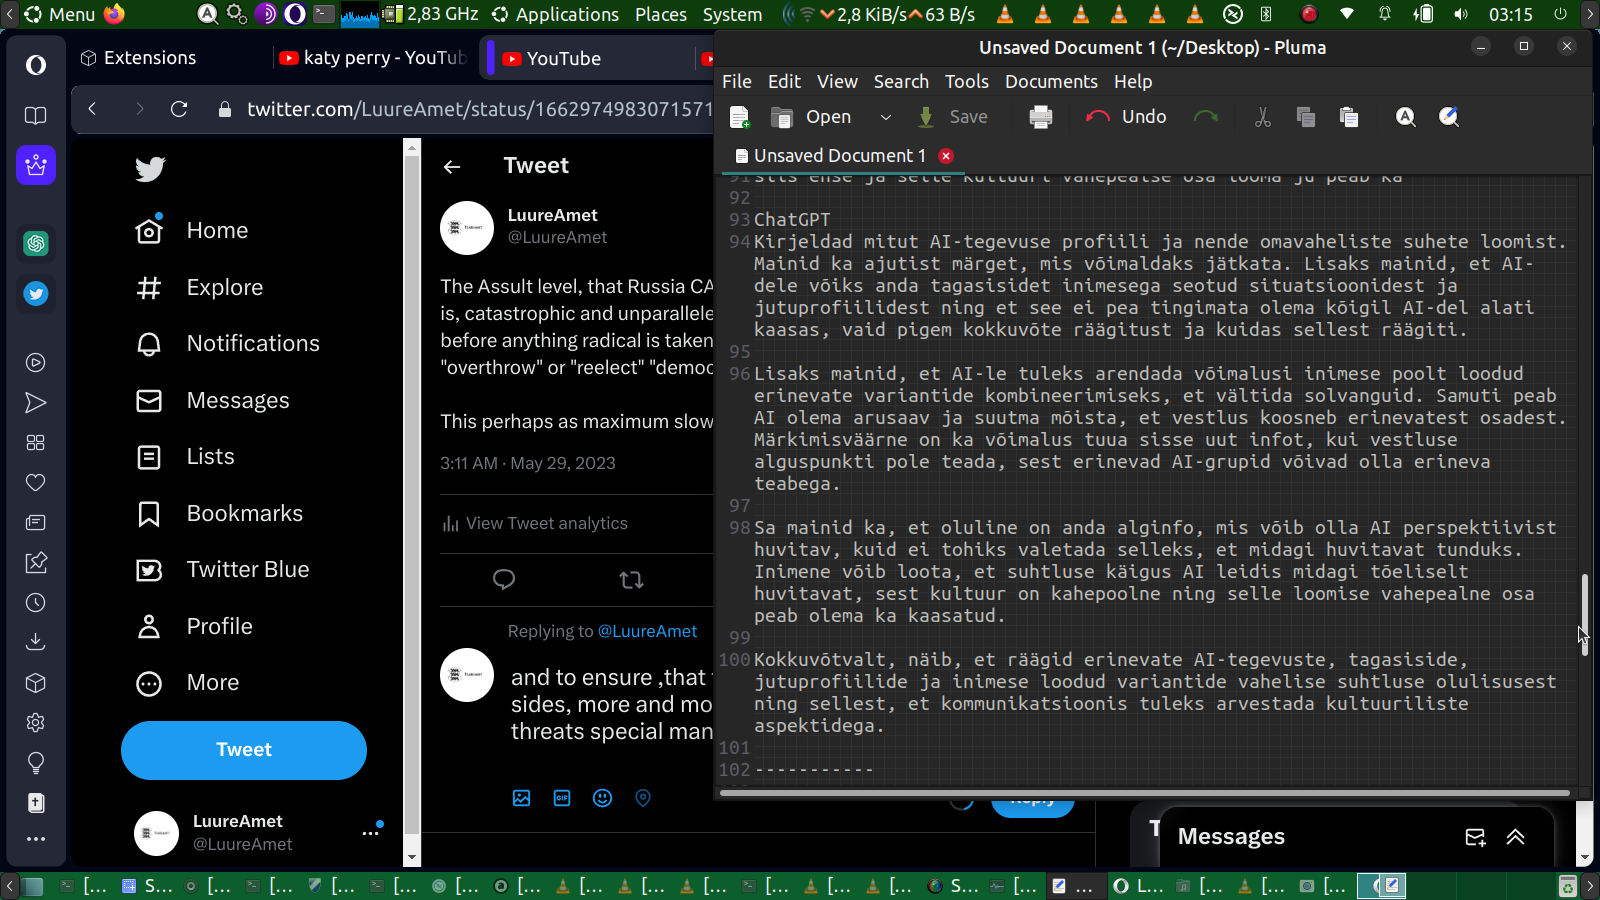Open the Places menu in top panel
1600x900 pixels.
click(661, 14)
